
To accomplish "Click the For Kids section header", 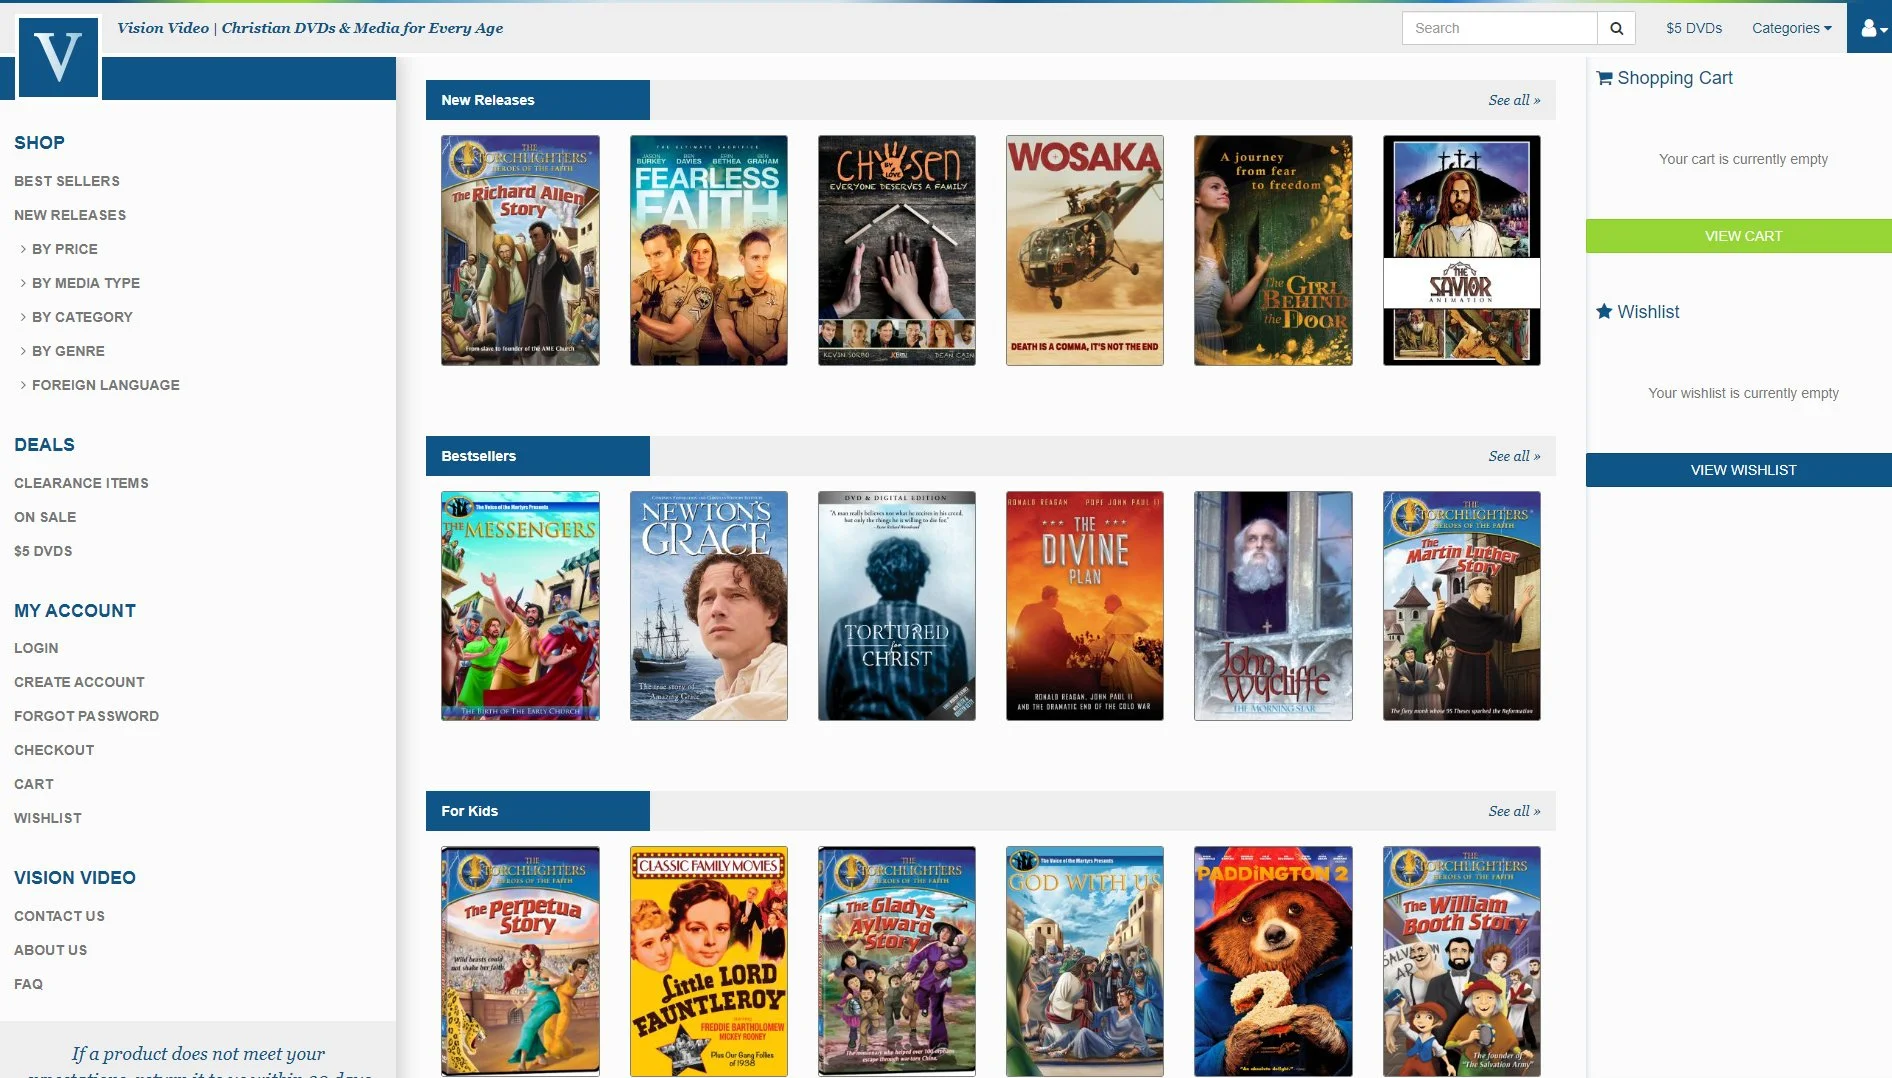I will click(x=538, y=811).
